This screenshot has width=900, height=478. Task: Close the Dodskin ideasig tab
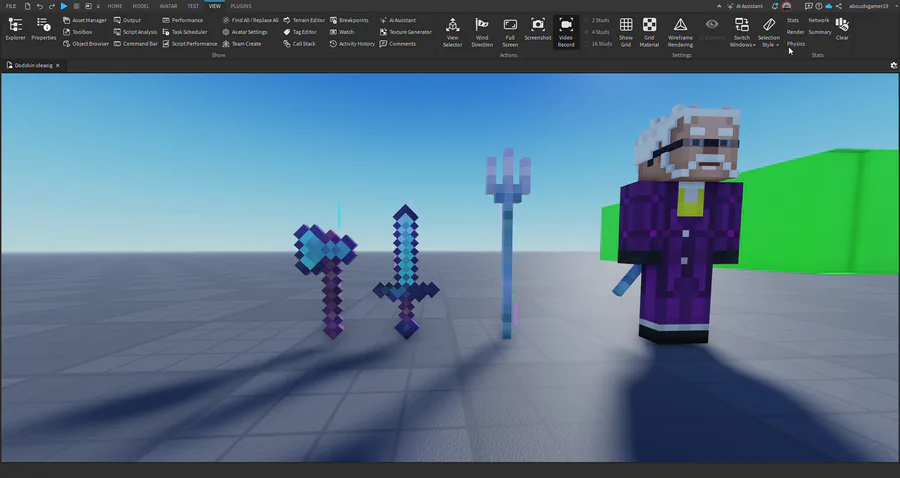click(x=57, y=65)
